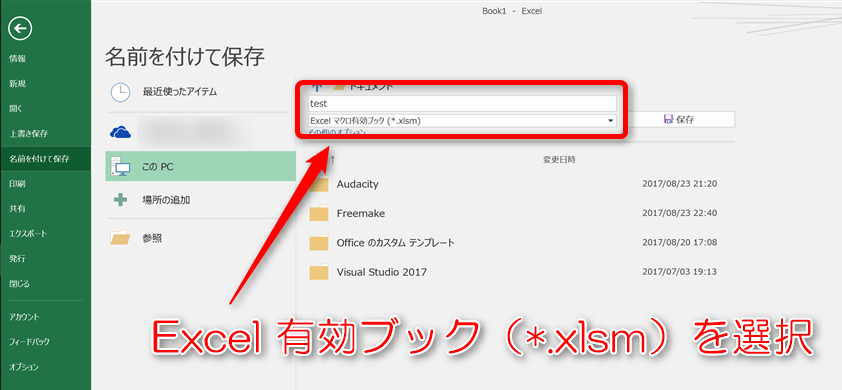
Task: Open the 開く sidebar entry
Action: [16, 109]
